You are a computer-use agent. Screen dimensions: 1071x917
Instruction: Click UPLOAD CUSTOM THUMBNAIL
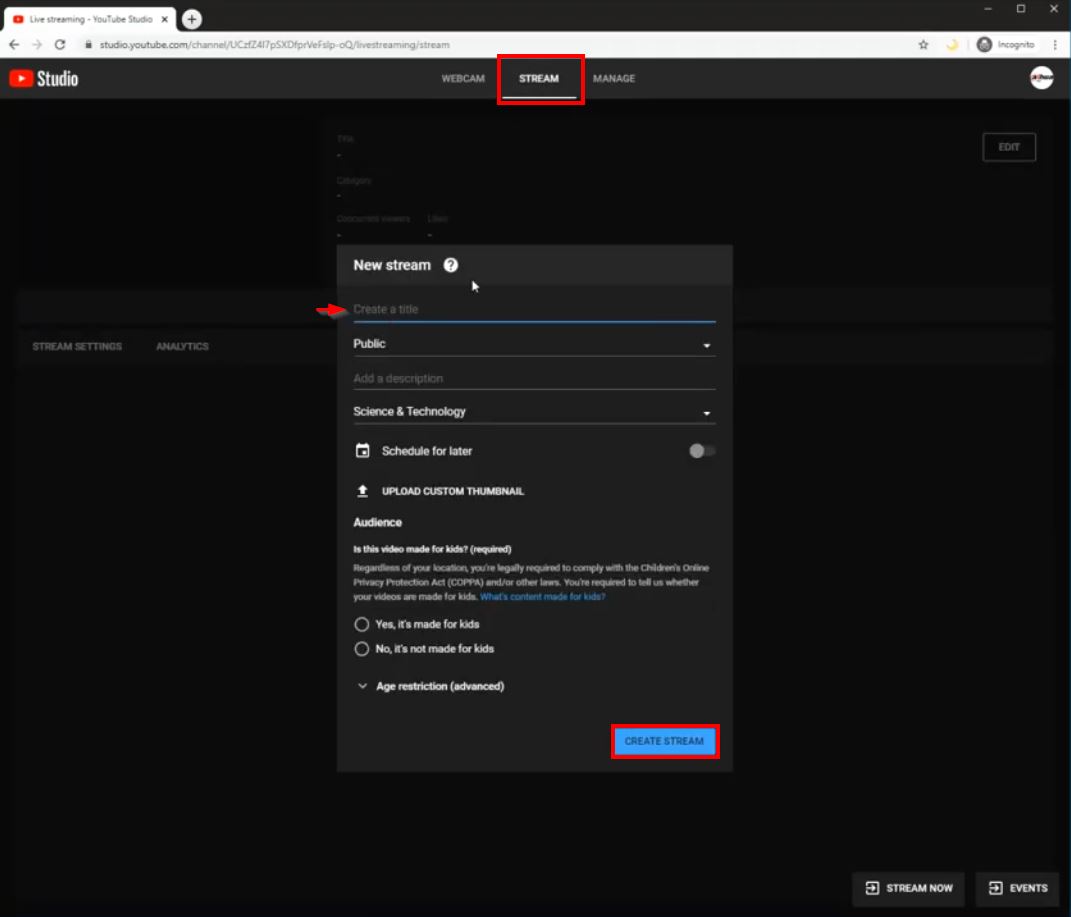[453, 491]
